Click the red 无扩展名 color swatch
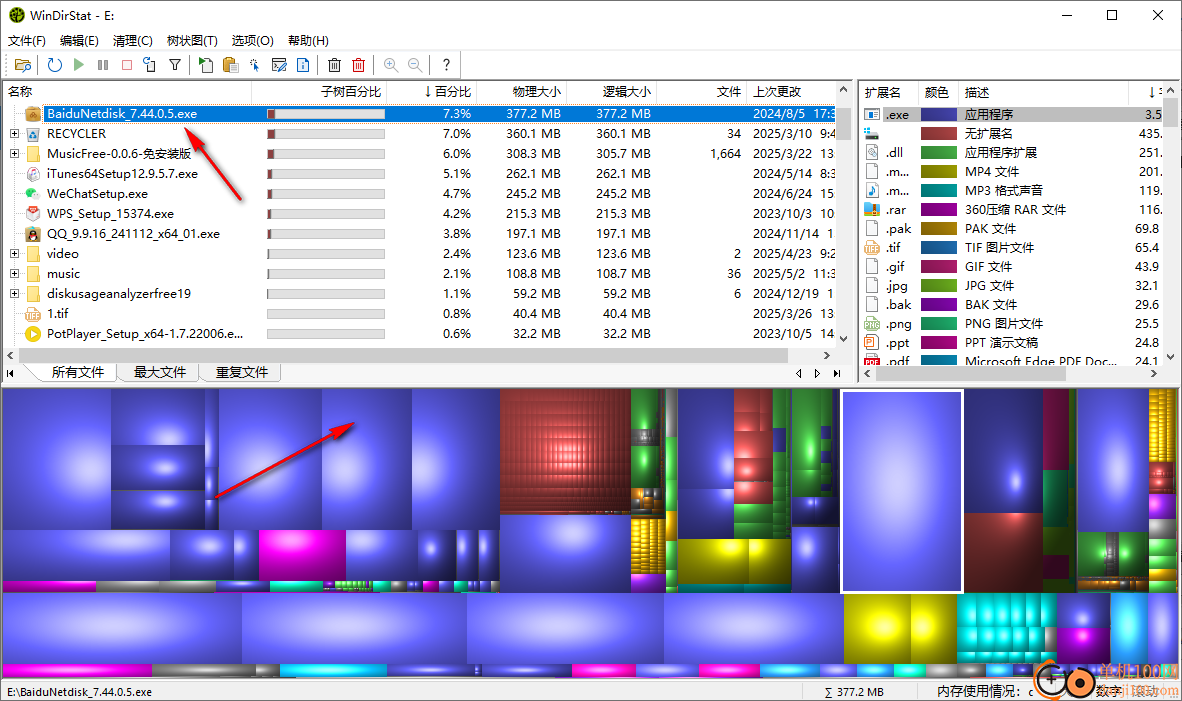 tap(939, 133)
